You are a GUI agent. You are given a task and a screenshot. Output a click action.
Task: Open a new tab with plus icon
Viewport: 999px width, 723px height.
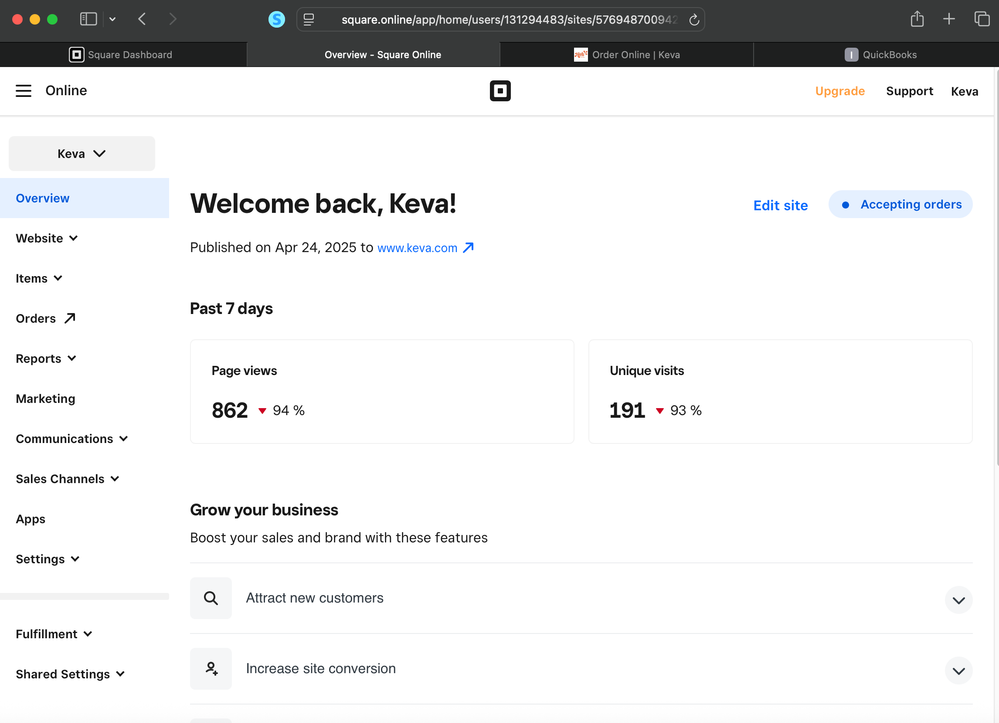pos(949,19)
